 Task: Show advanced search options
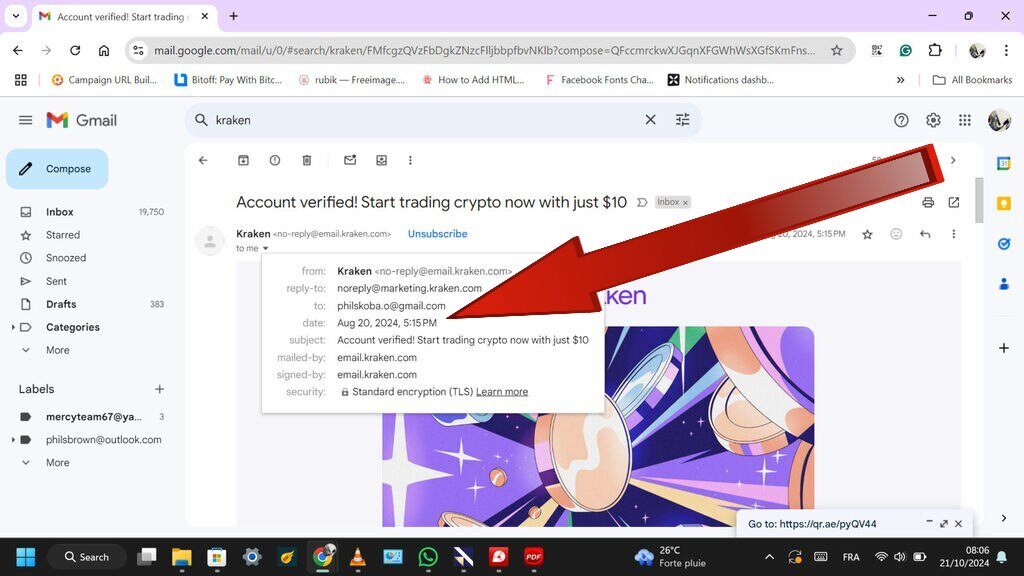682,120
